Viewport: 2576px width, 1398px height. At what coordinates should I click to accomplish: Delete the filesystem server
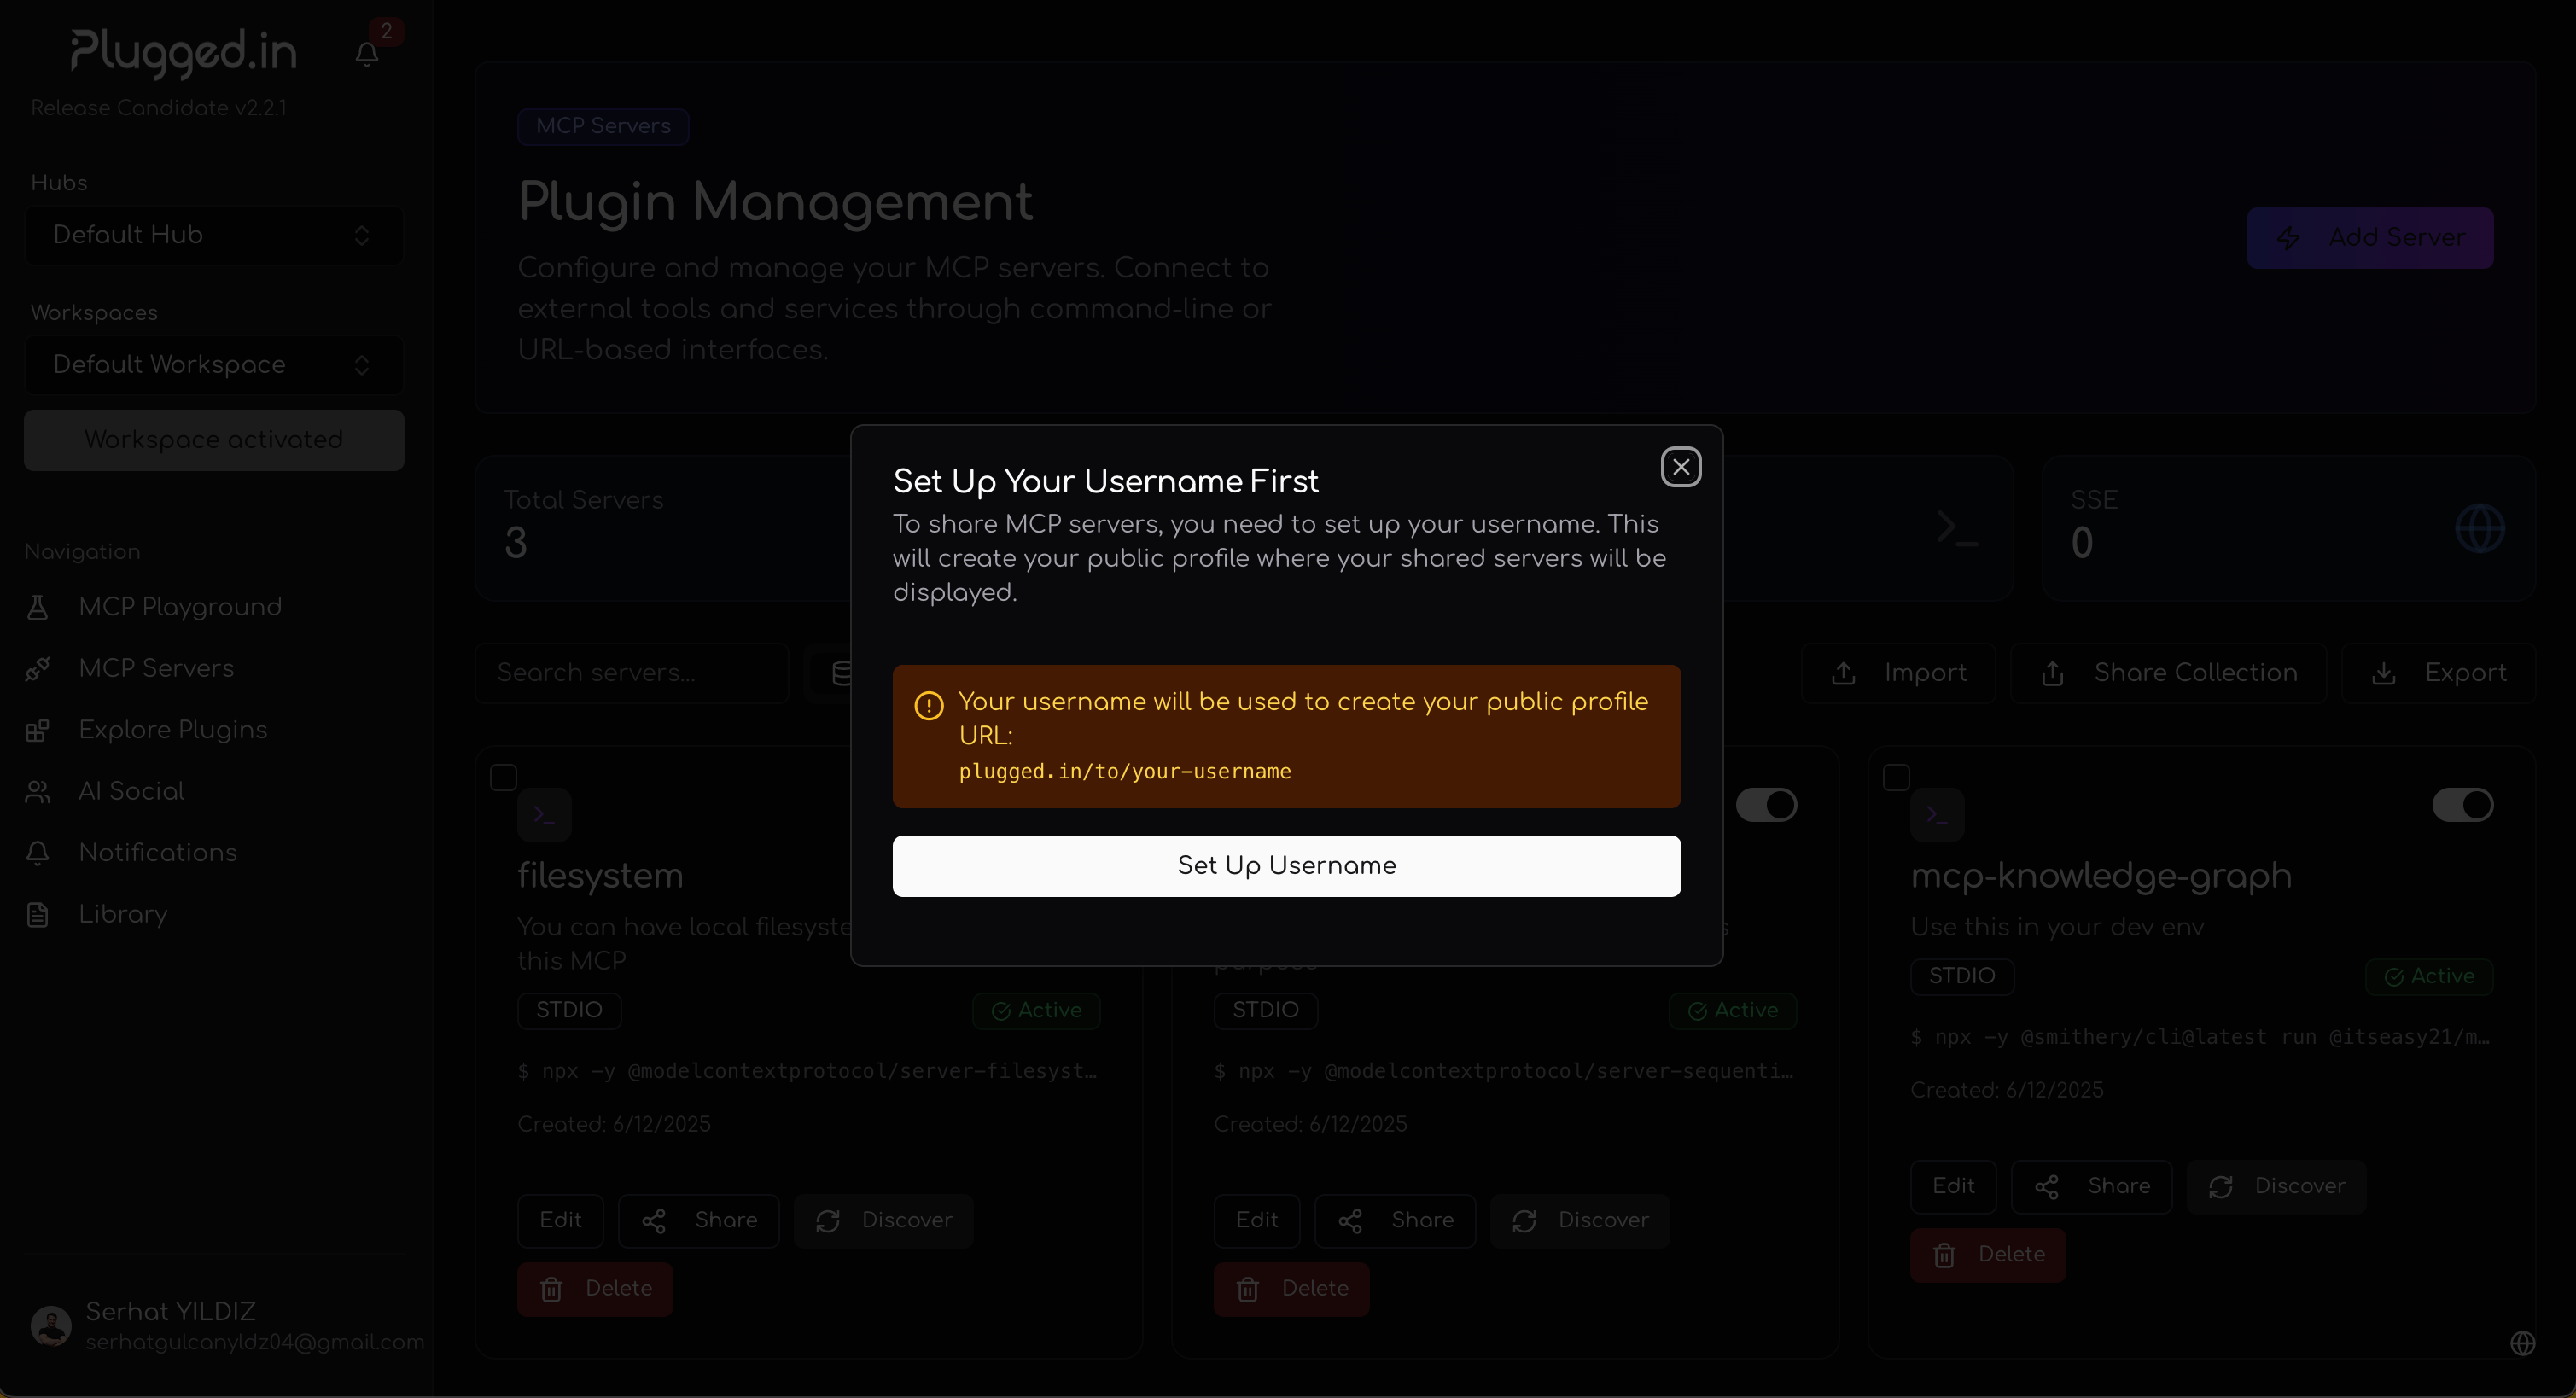pos(595,1289)
